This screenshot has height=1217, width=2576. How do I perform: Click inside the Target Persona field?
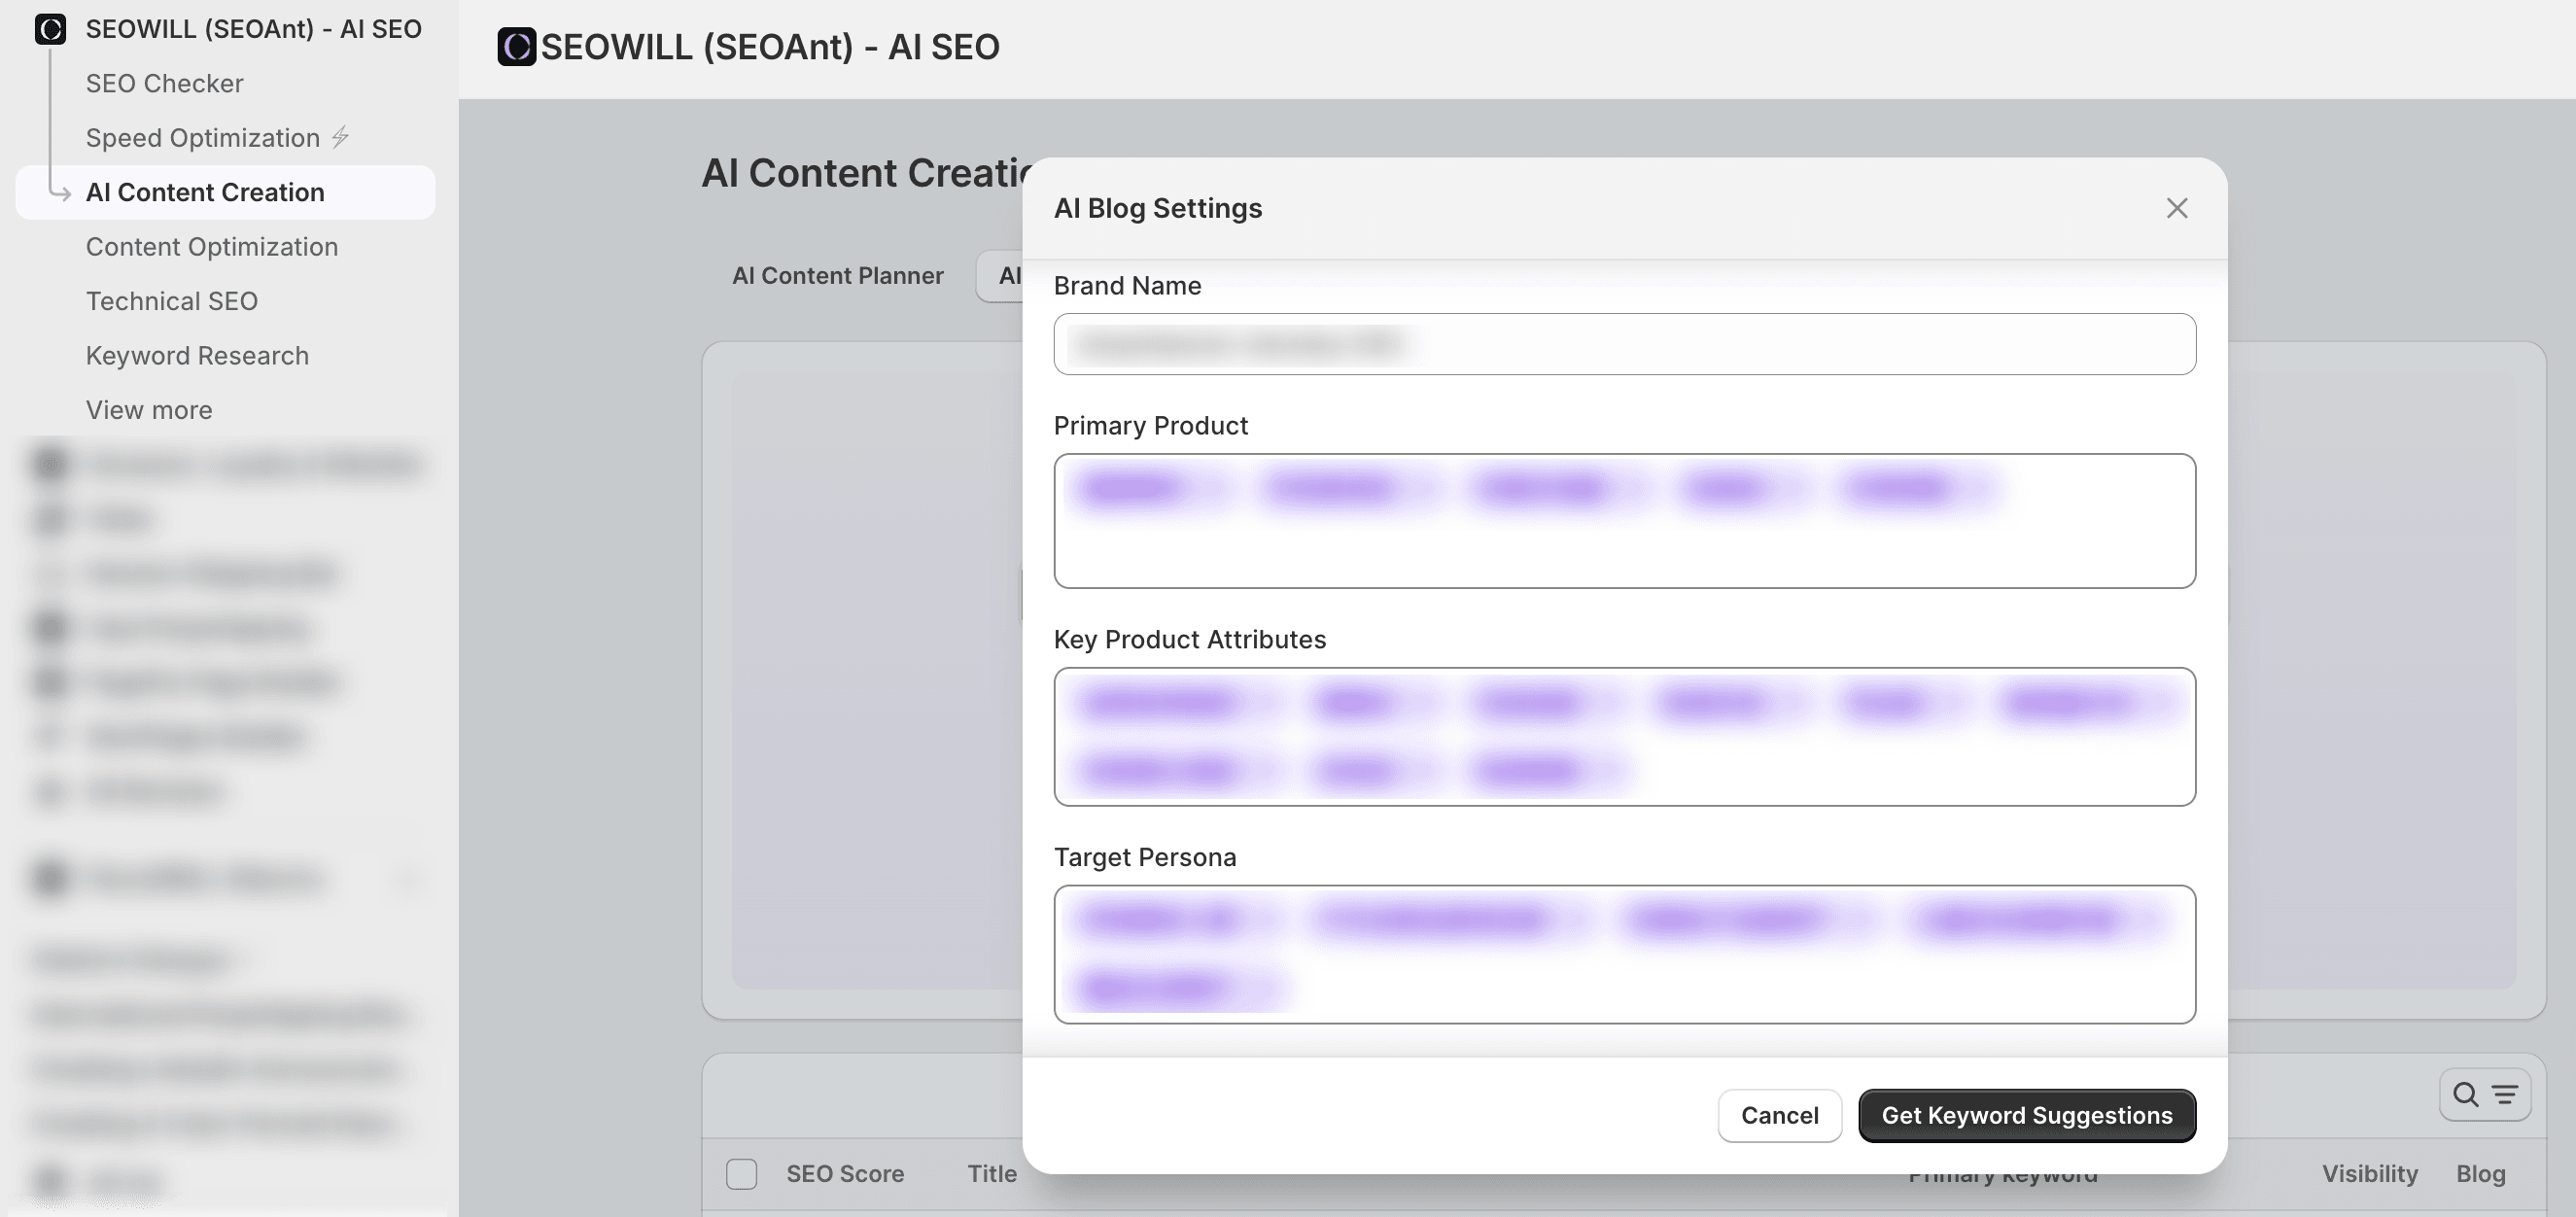[x=1700, y=985]
